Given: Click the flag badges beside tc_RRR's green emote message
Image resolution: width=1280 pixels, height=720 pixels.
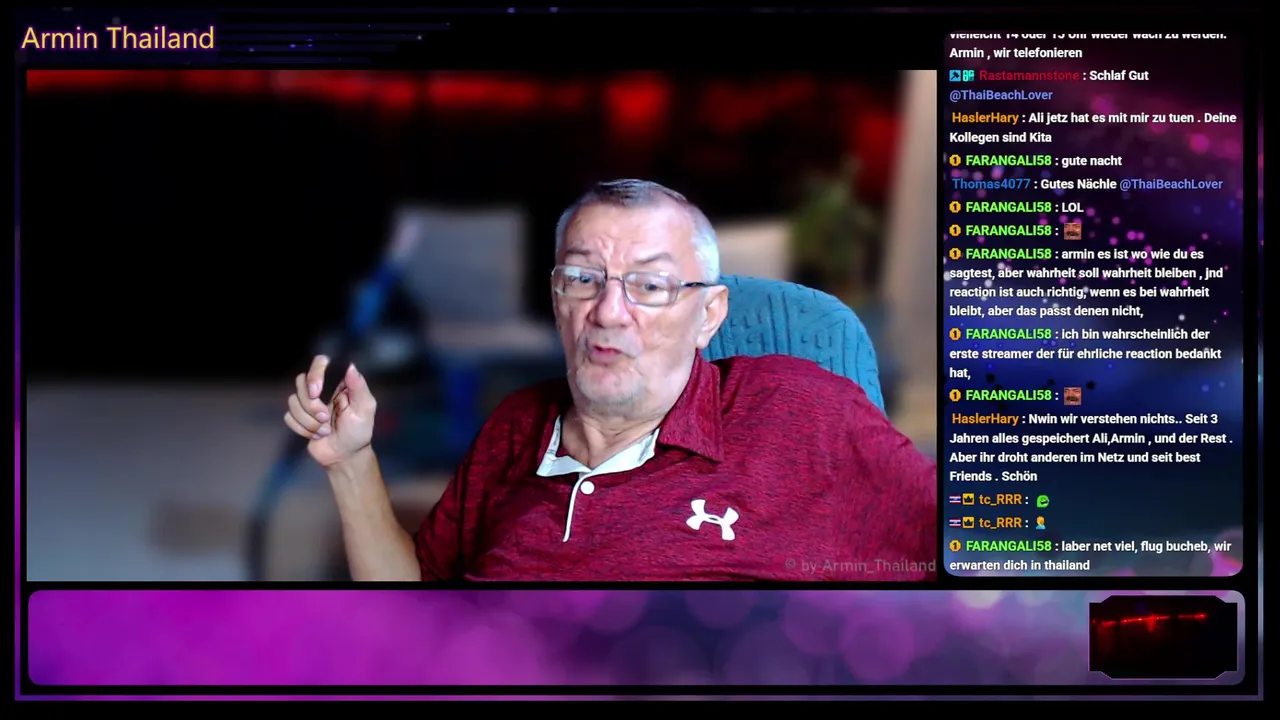Looking at the screenshot, I should 961,500.
